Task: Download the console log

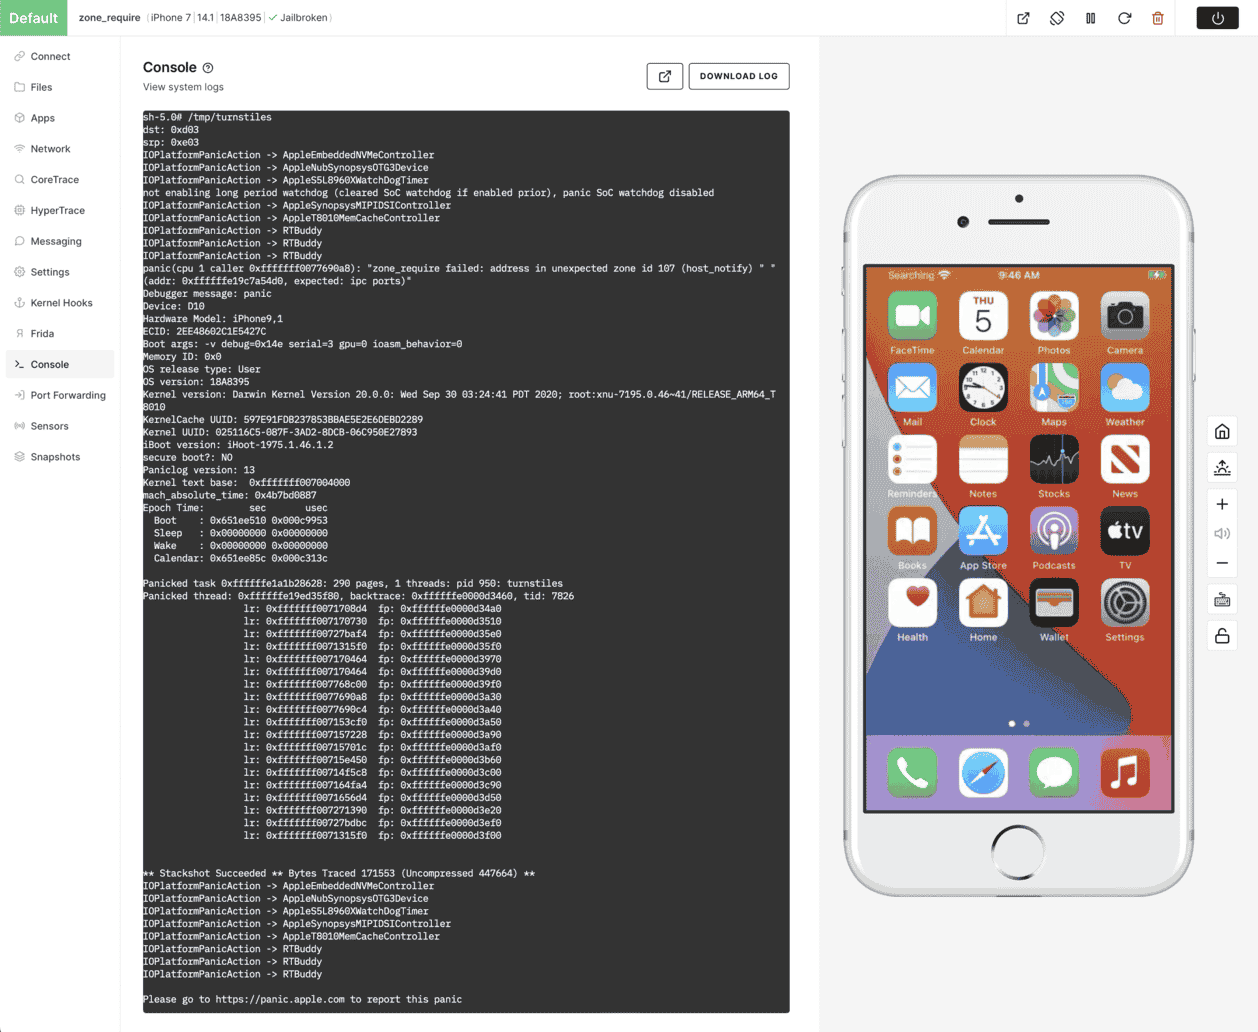Action: click(739, 75)
